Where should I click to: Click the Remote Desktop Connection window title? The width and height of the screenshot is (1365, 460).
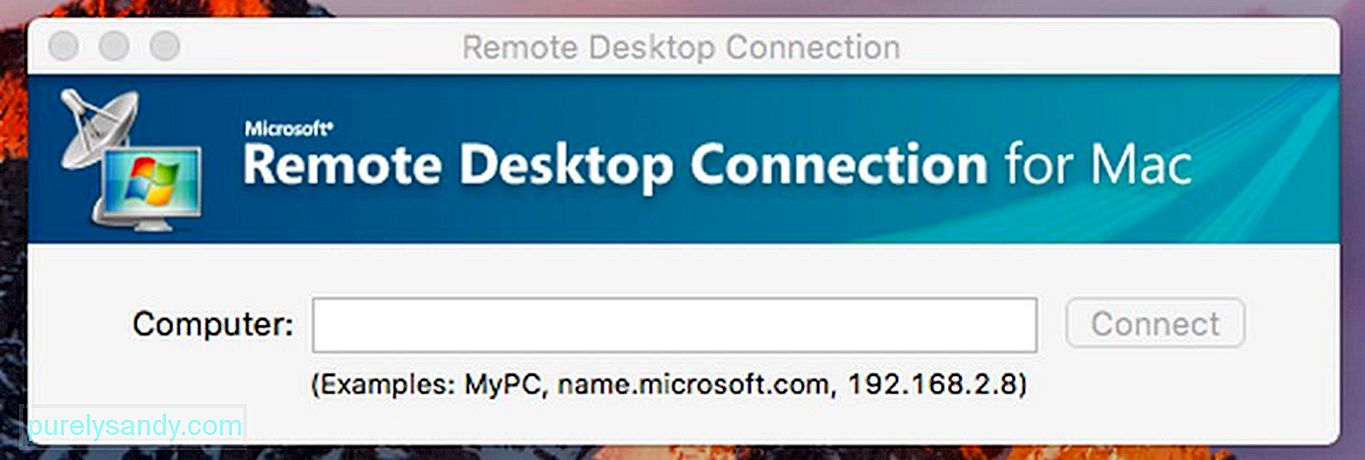click(x=681, y=47)
